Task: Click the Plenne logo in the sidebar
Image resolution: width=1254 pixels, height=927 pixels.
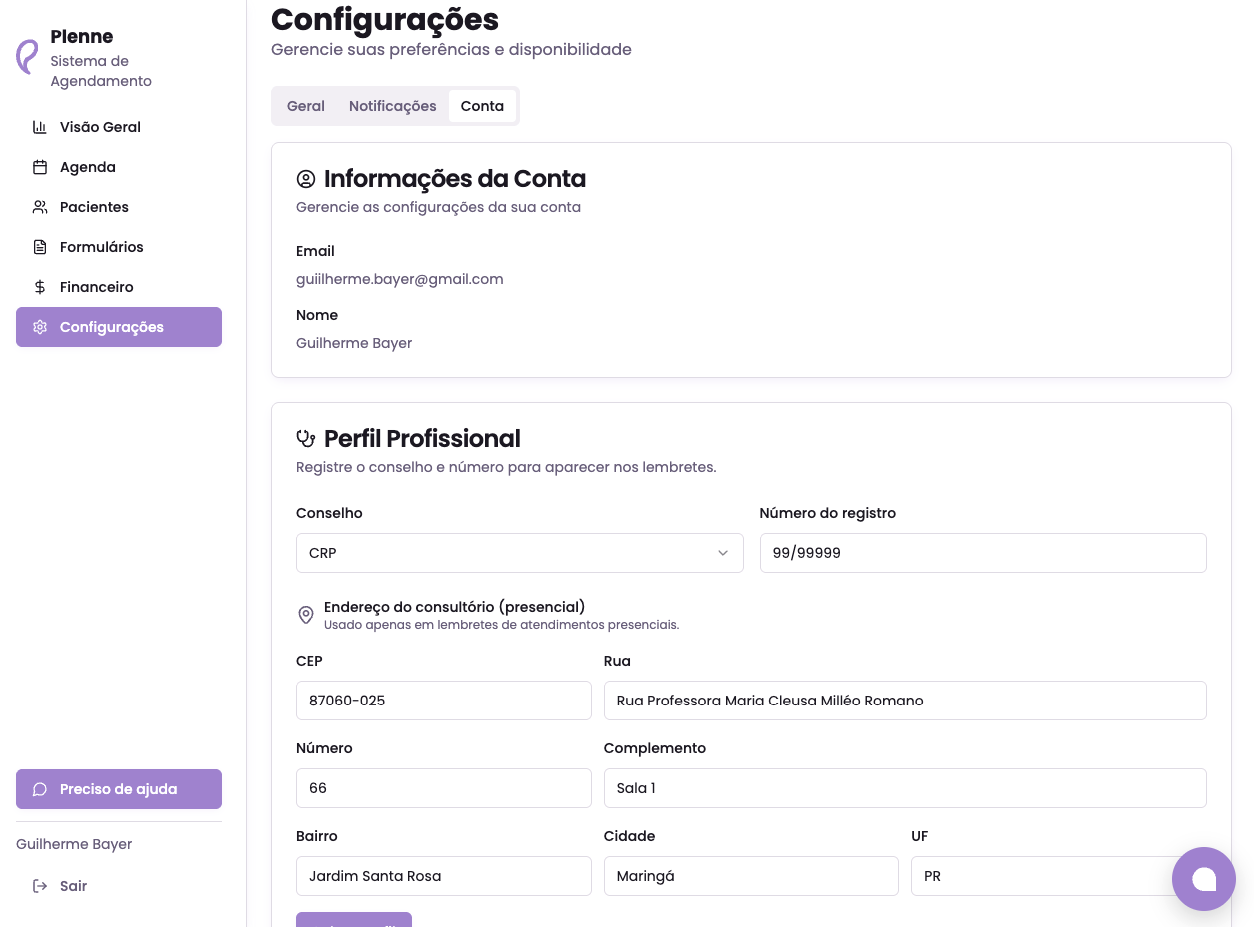Action: pos(27,57)
